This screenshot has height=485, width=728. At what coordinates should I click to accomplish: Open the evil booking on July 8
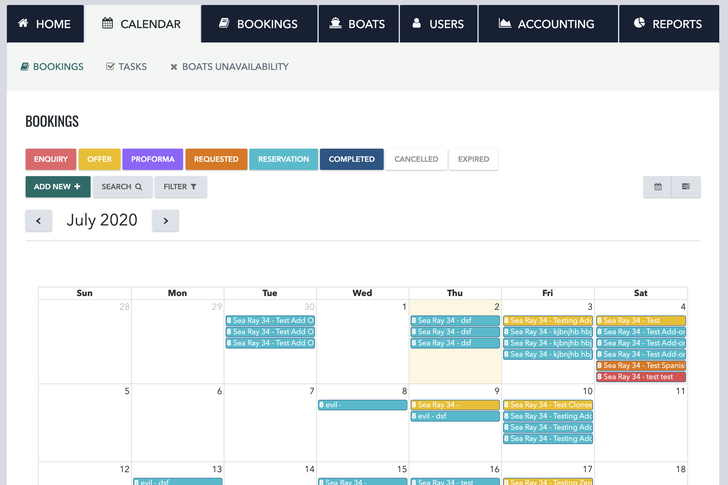pos(362,405)
